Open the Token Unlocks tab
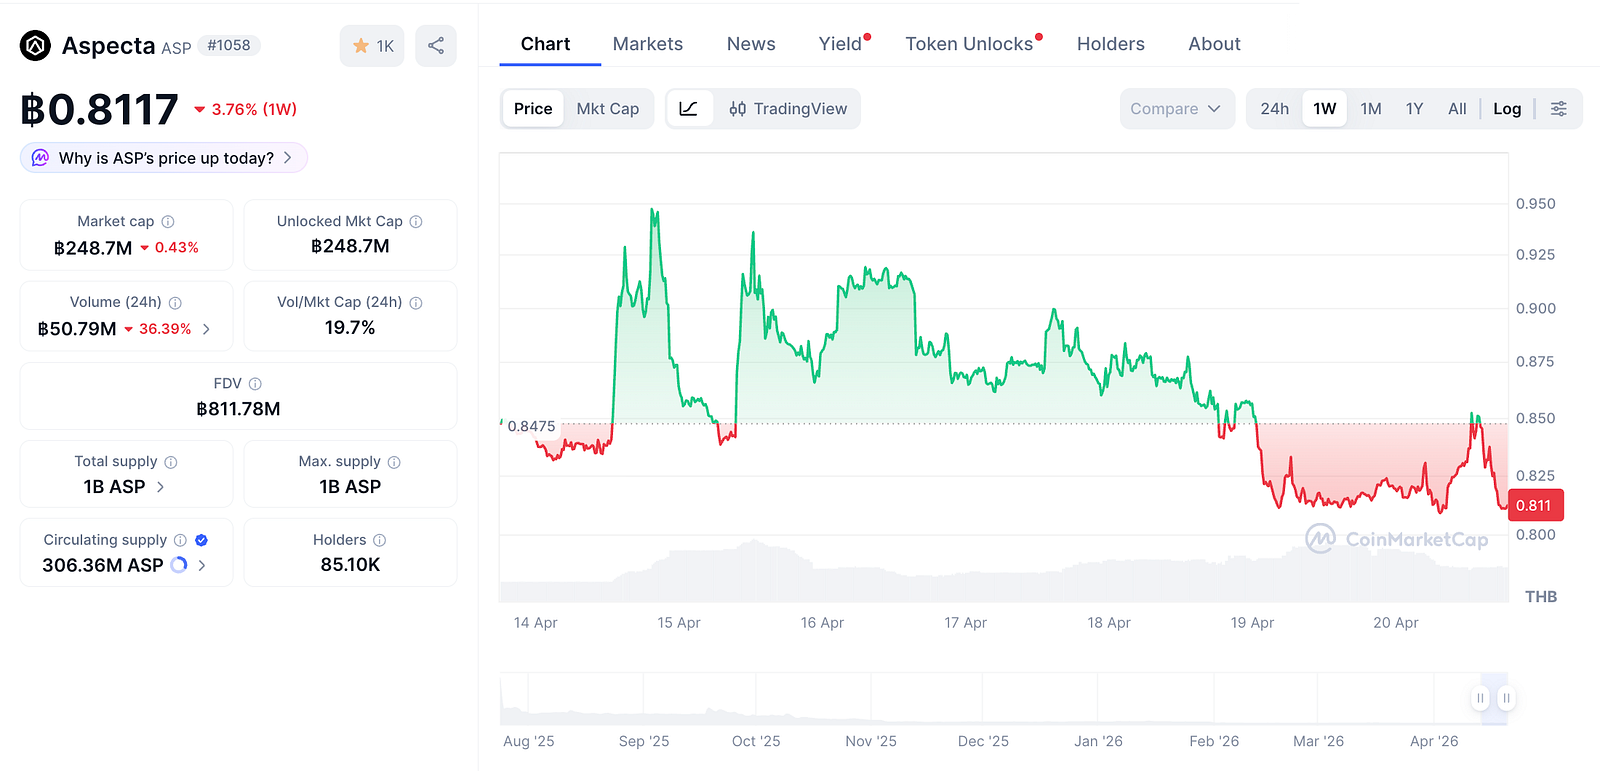Image resolution: width=1600 pixels, height=771 pixels. point(969,44)
